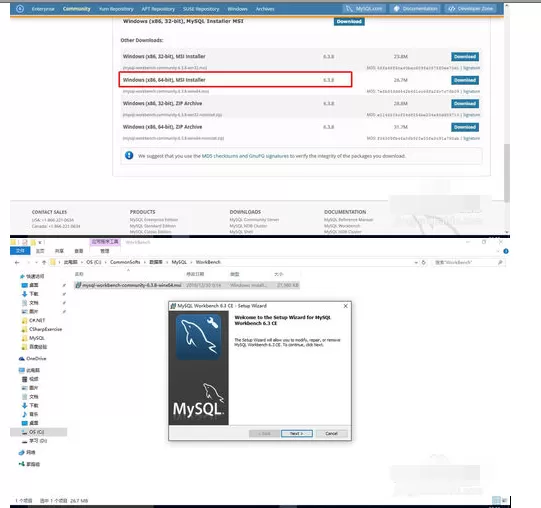The image size is (541, 508).
Task: Open Signature link for 32-bit MSI Installer
Action: pyautogui.click(x=471, y=68)
